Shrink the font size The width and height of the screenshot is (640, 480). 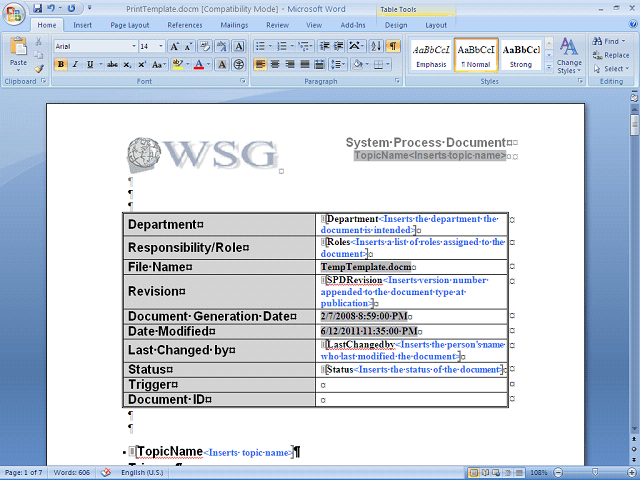pos(188,47)
